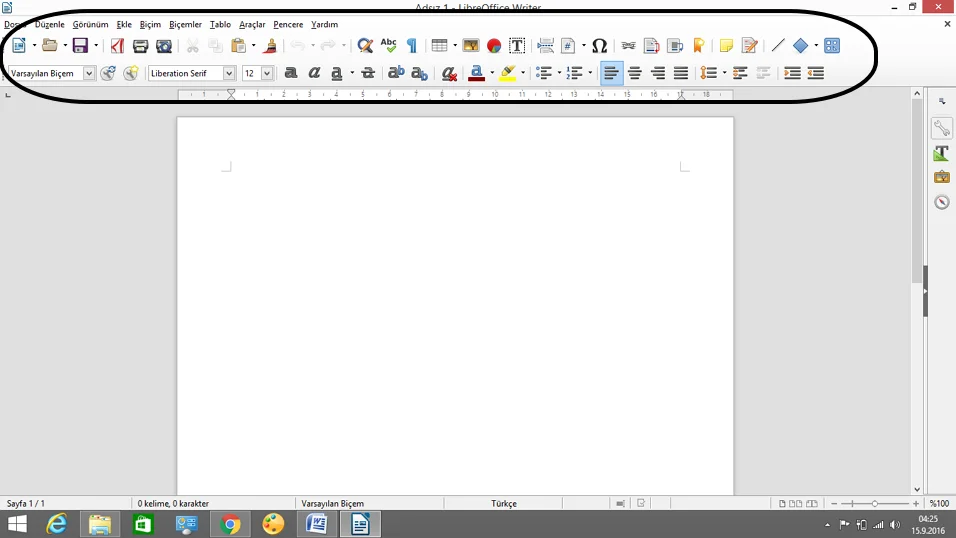
Task: Toggle Formatting Marks pilcrow
Action: point(412,46)
